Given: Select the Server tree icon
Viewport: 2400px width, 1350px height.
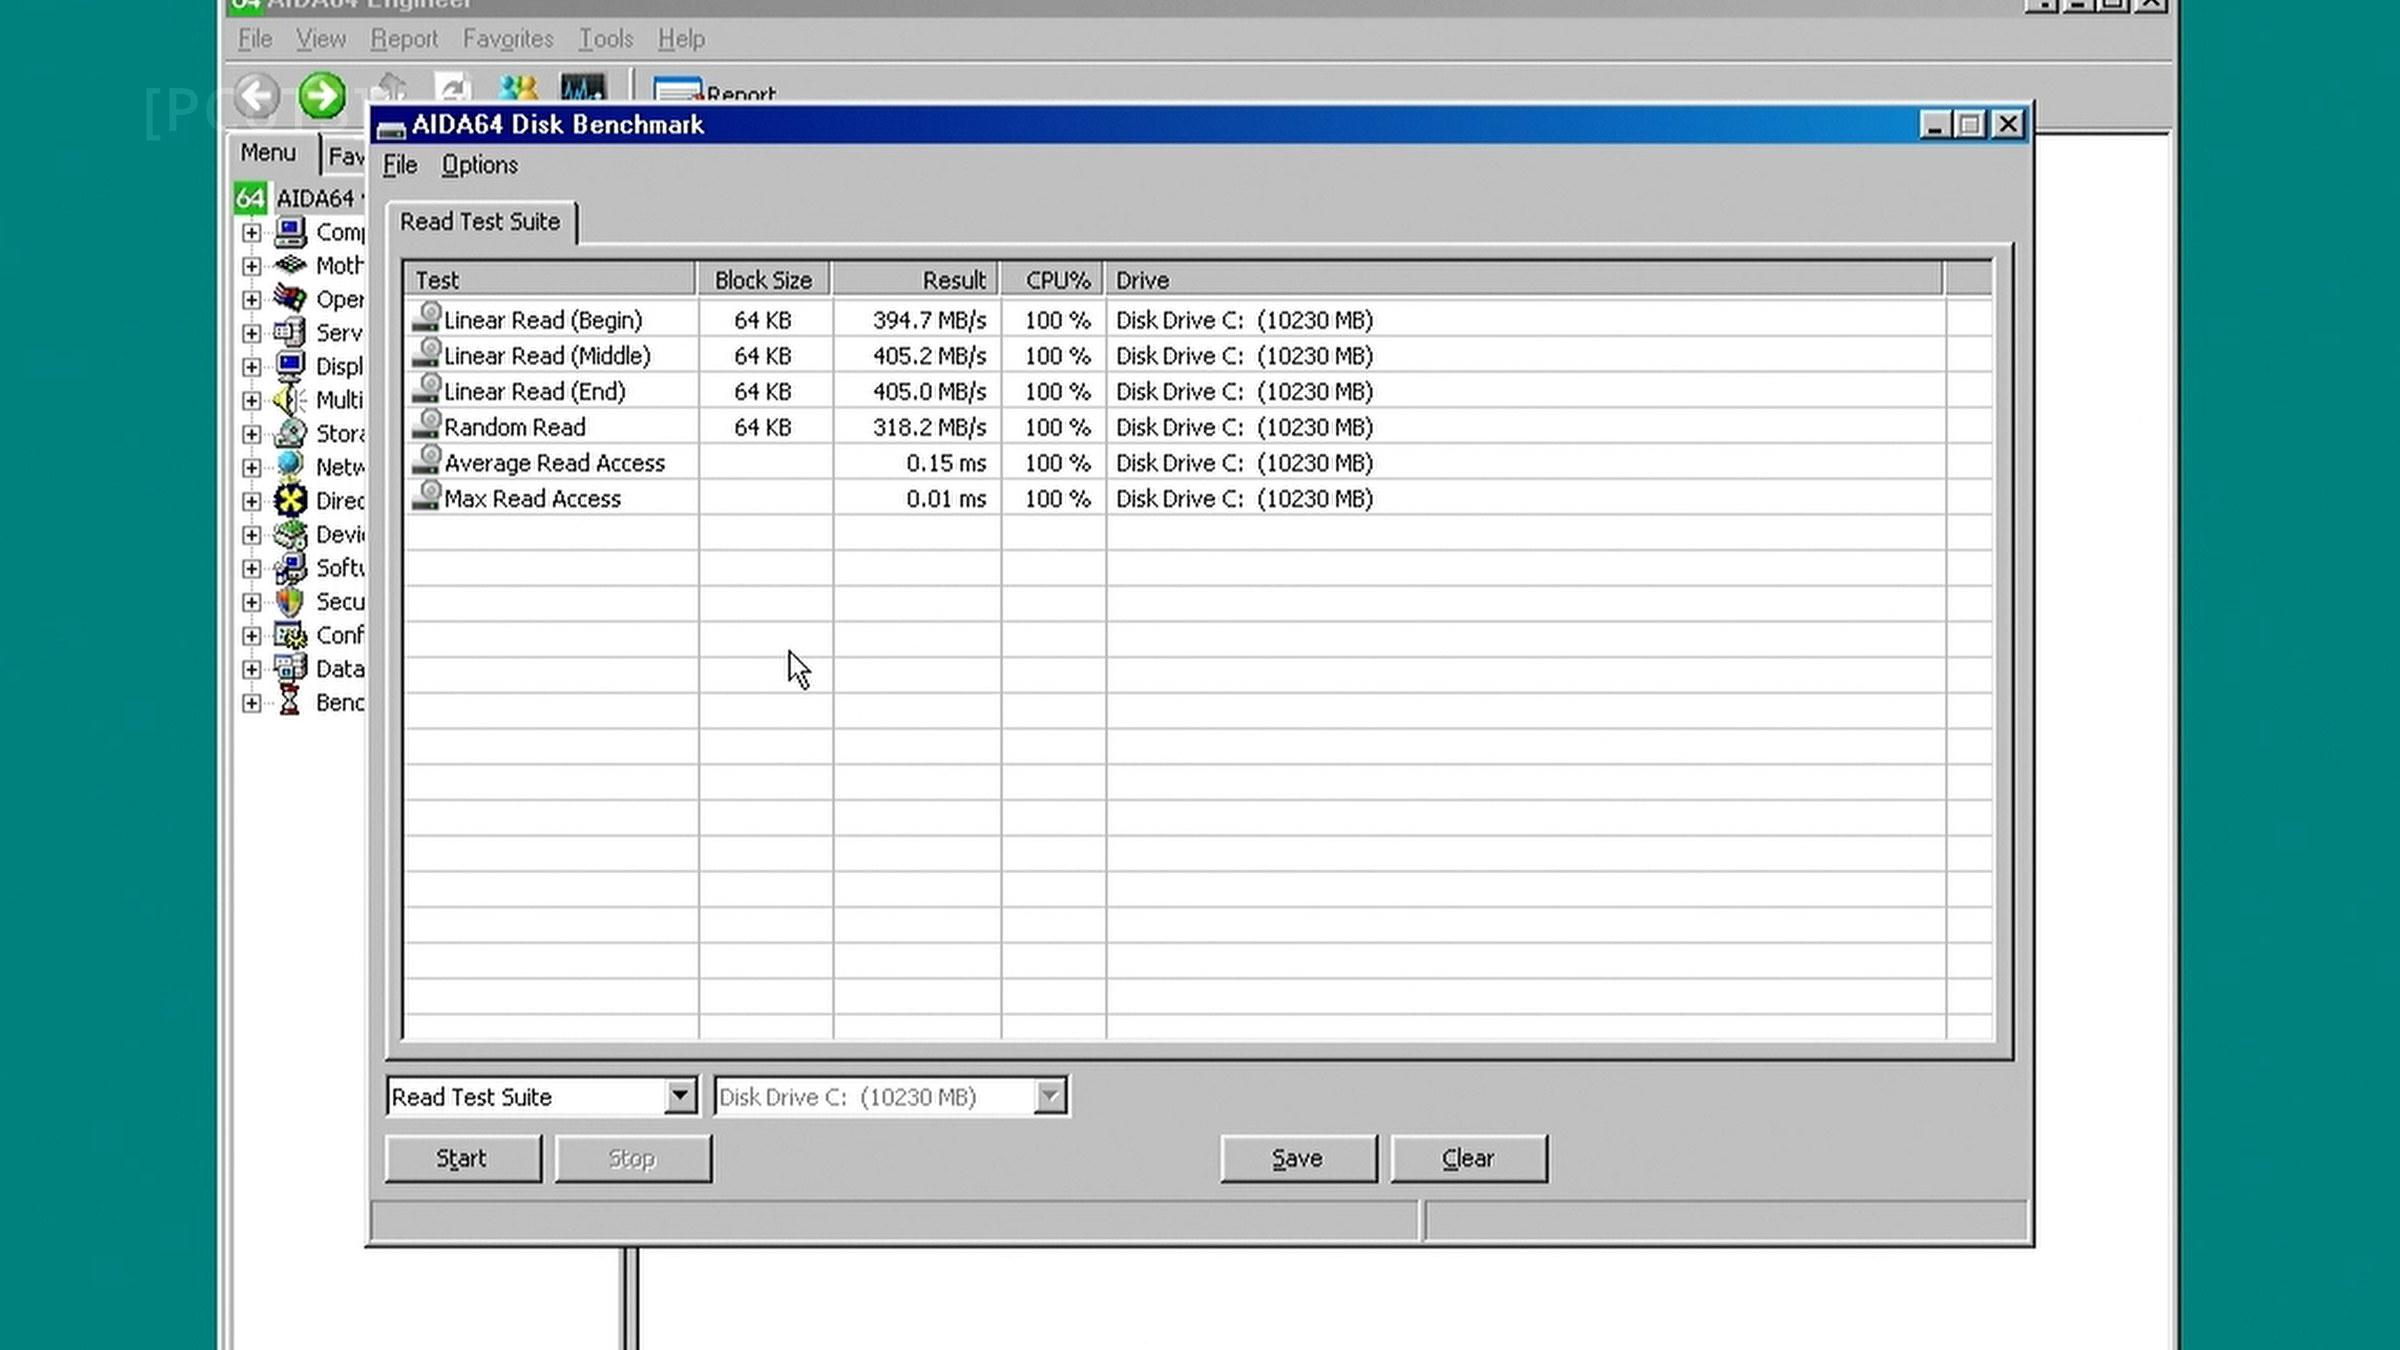Looking at the screenshot, I should pos(291,332).
